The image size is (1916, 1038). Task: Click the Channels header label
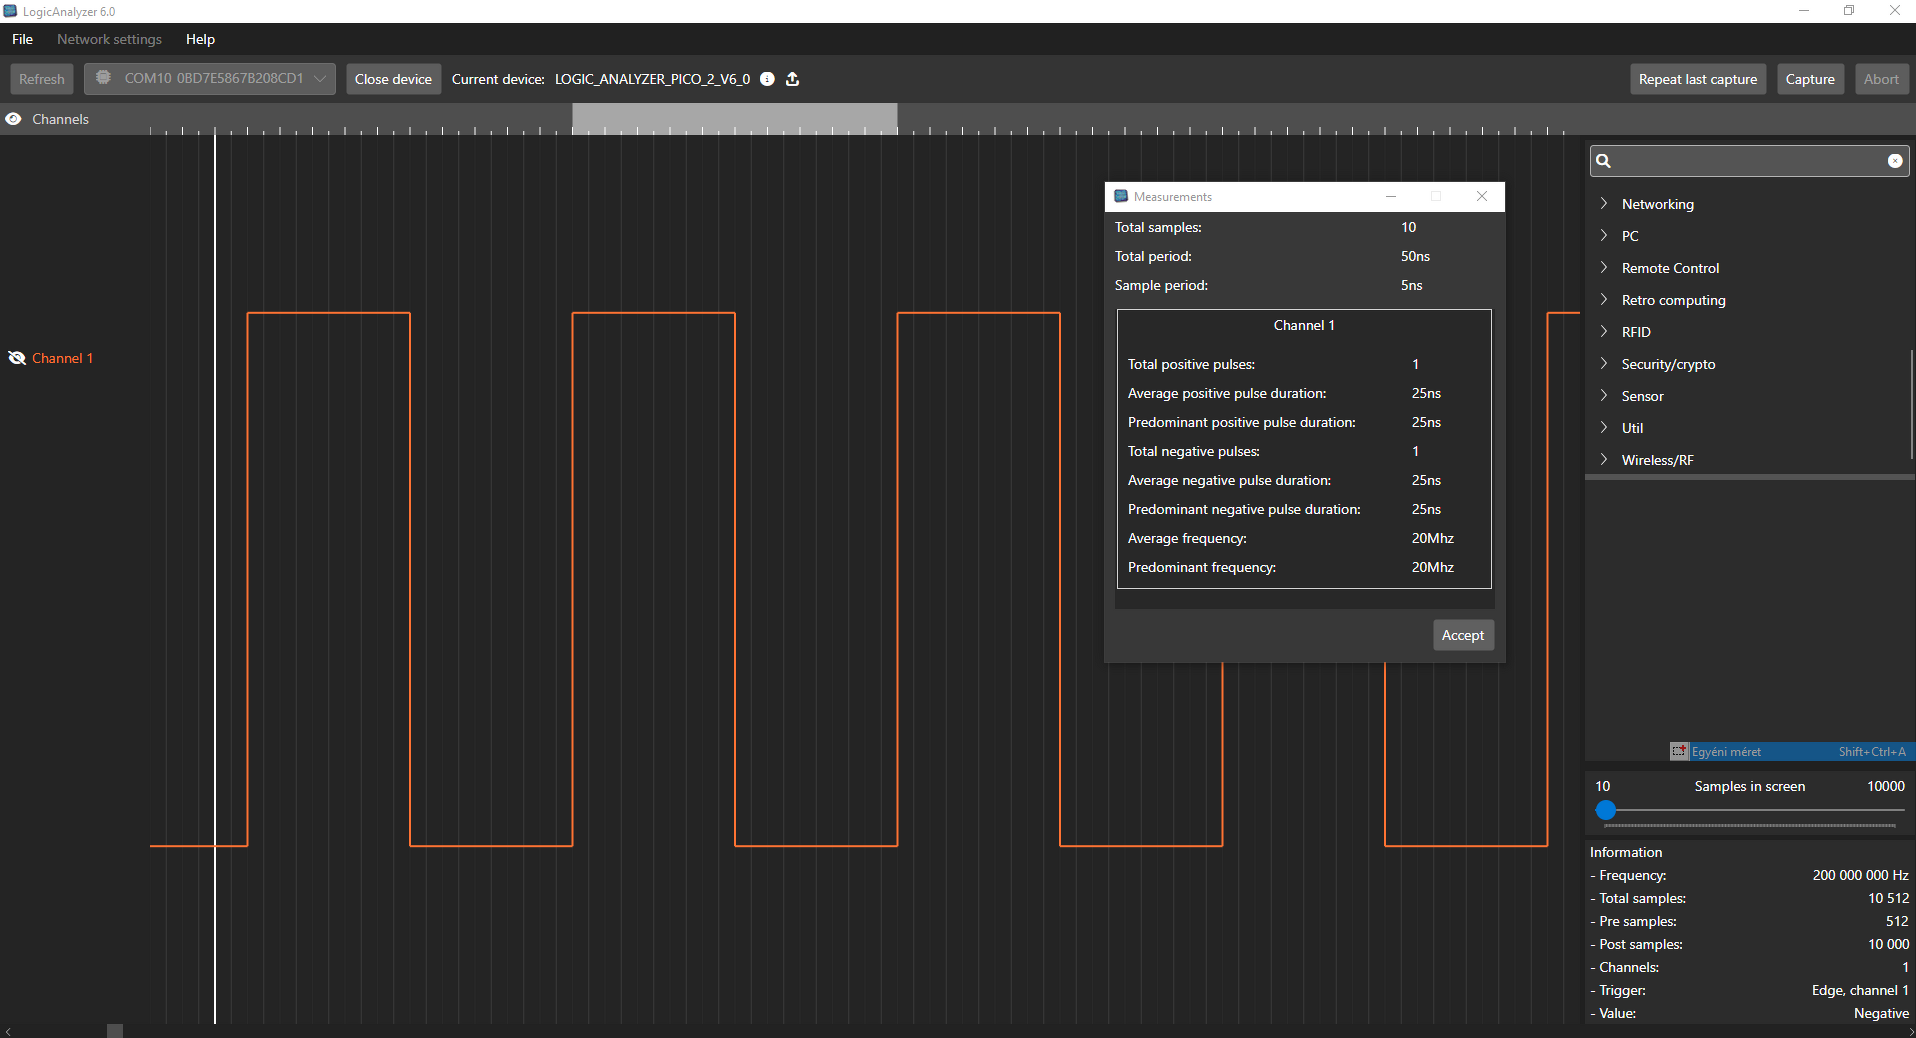pyautogui.click(x=60, y=119)
